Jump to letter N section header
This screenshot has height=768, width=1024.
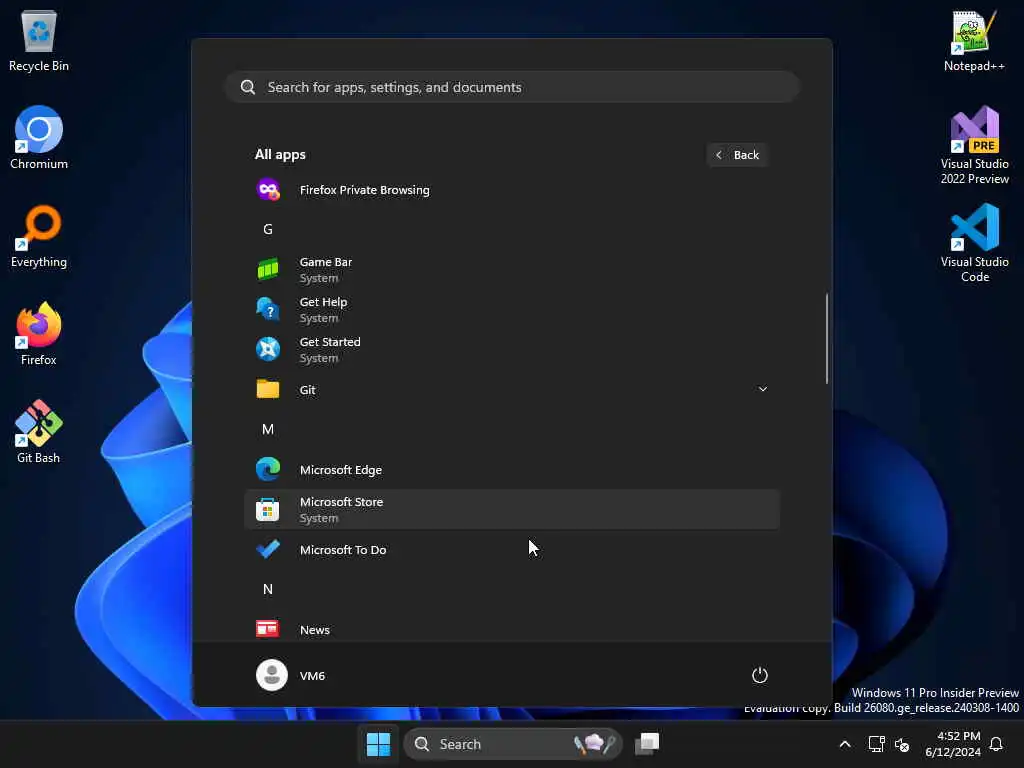click(x=268, y=589)
